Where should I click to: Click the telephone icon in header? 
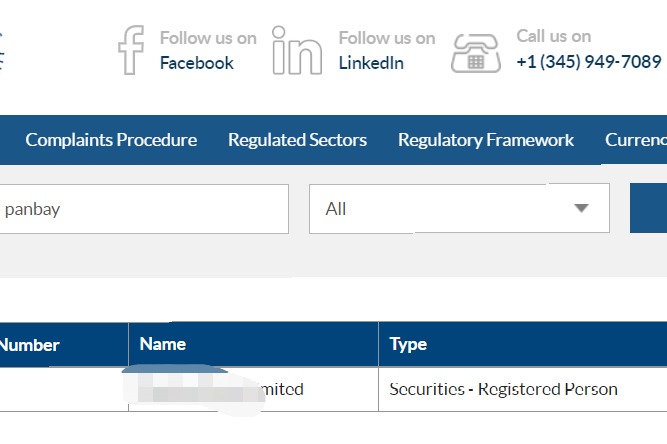(x=475, y=52)
